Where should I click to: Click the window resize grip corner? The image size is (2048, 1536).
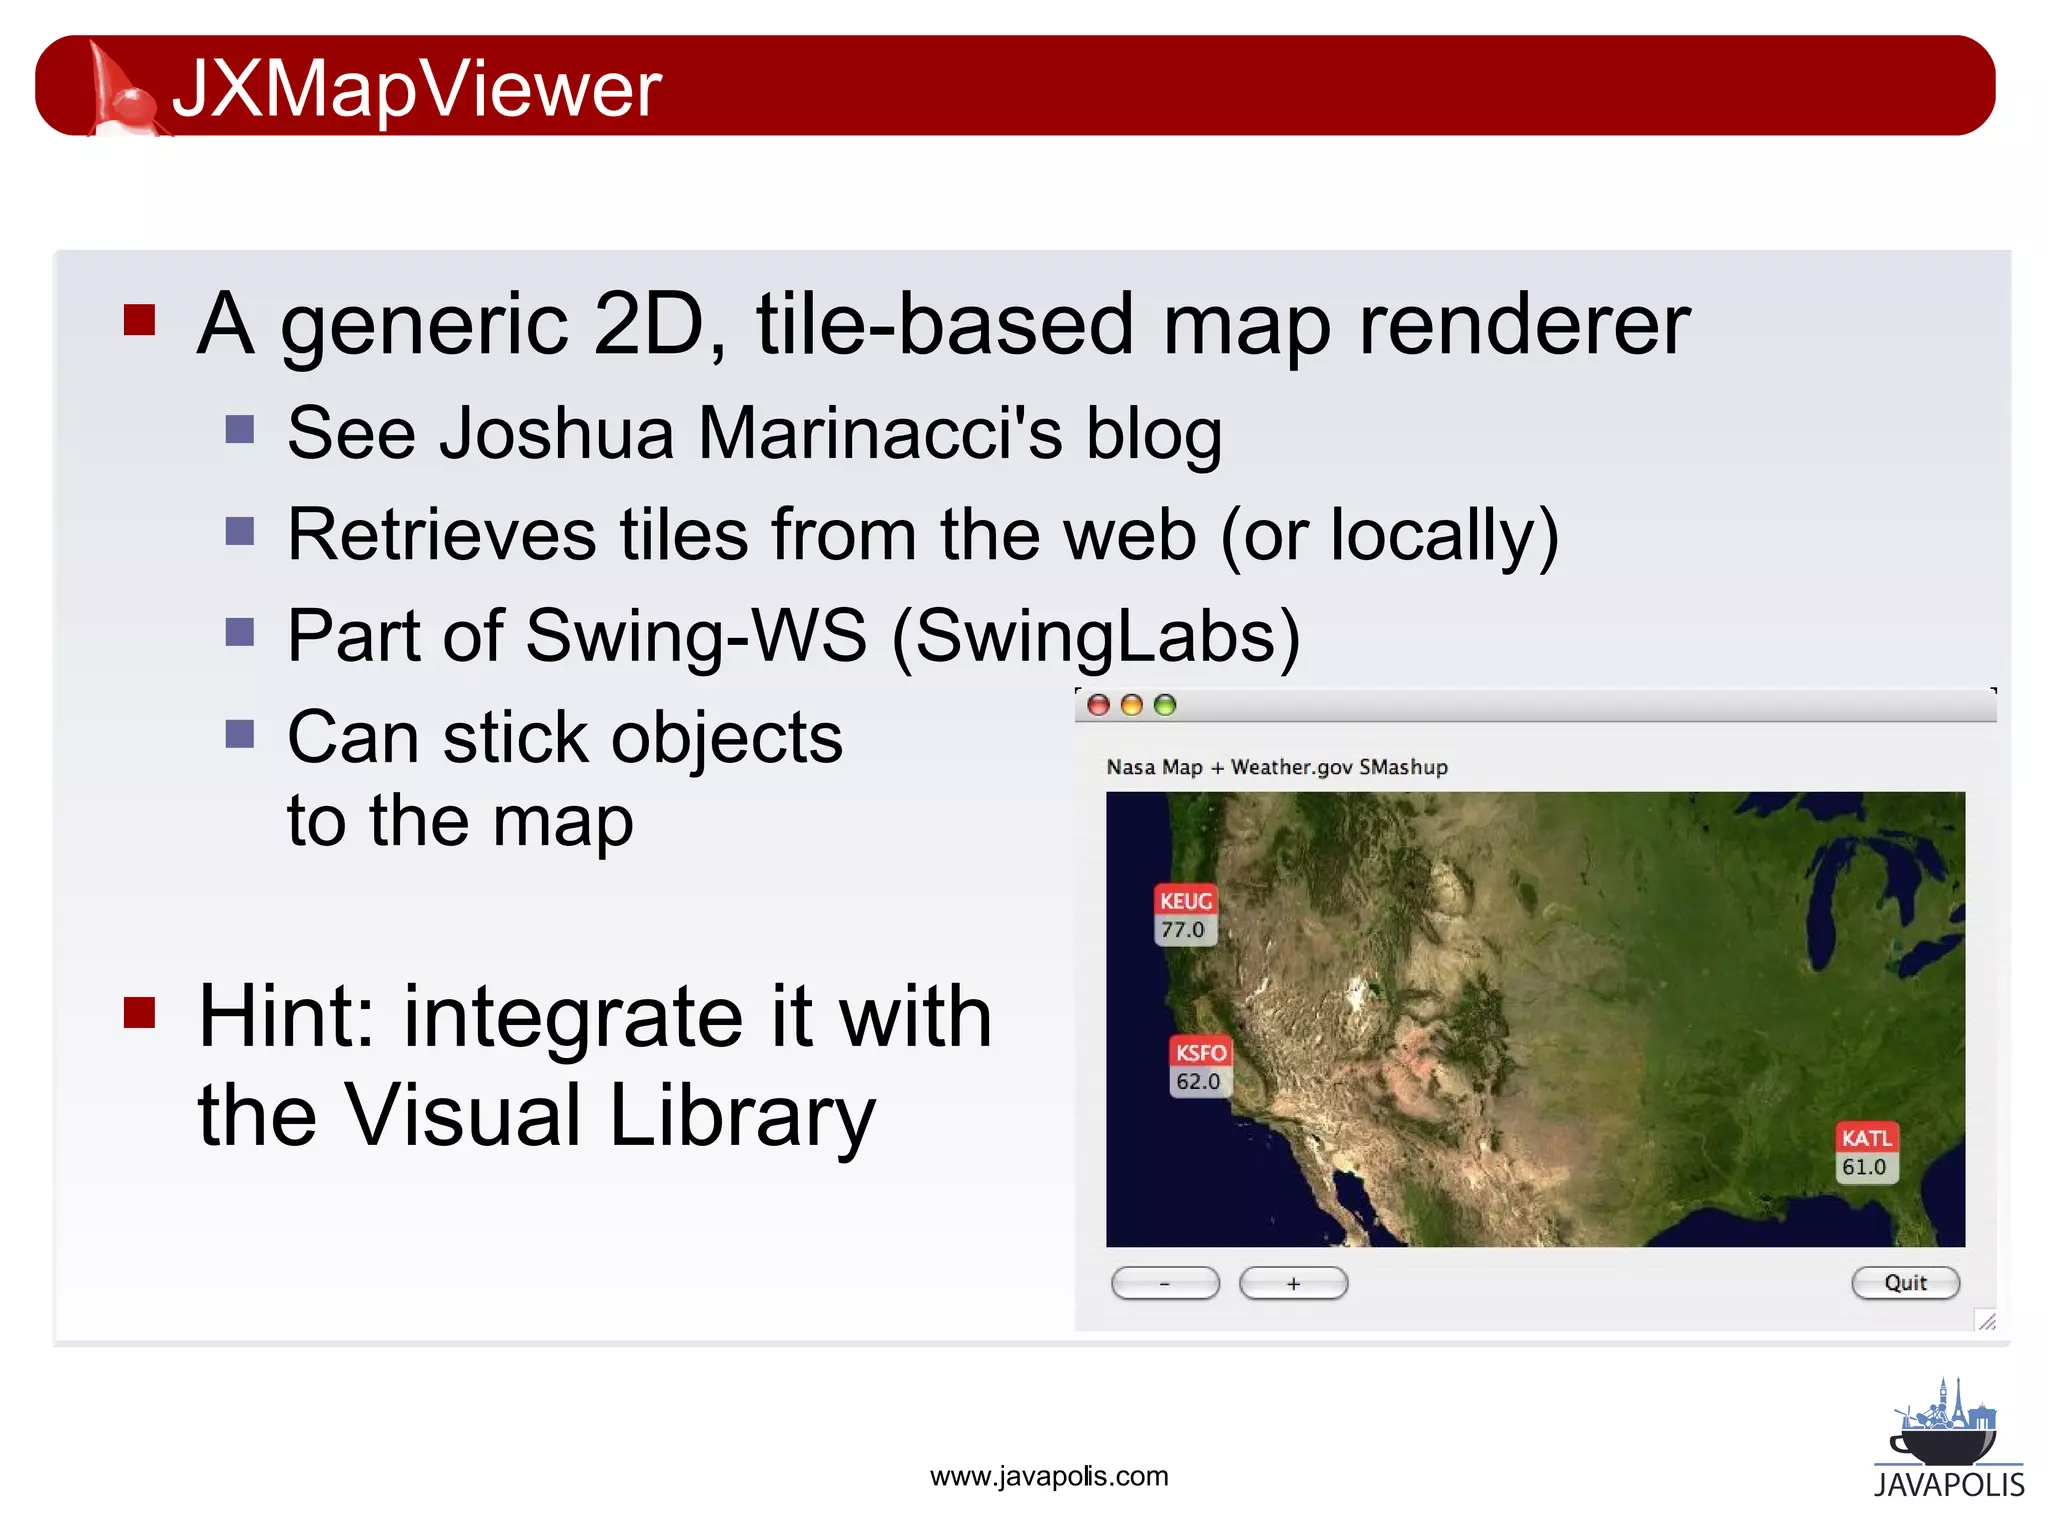[x=1987, y=1321]
